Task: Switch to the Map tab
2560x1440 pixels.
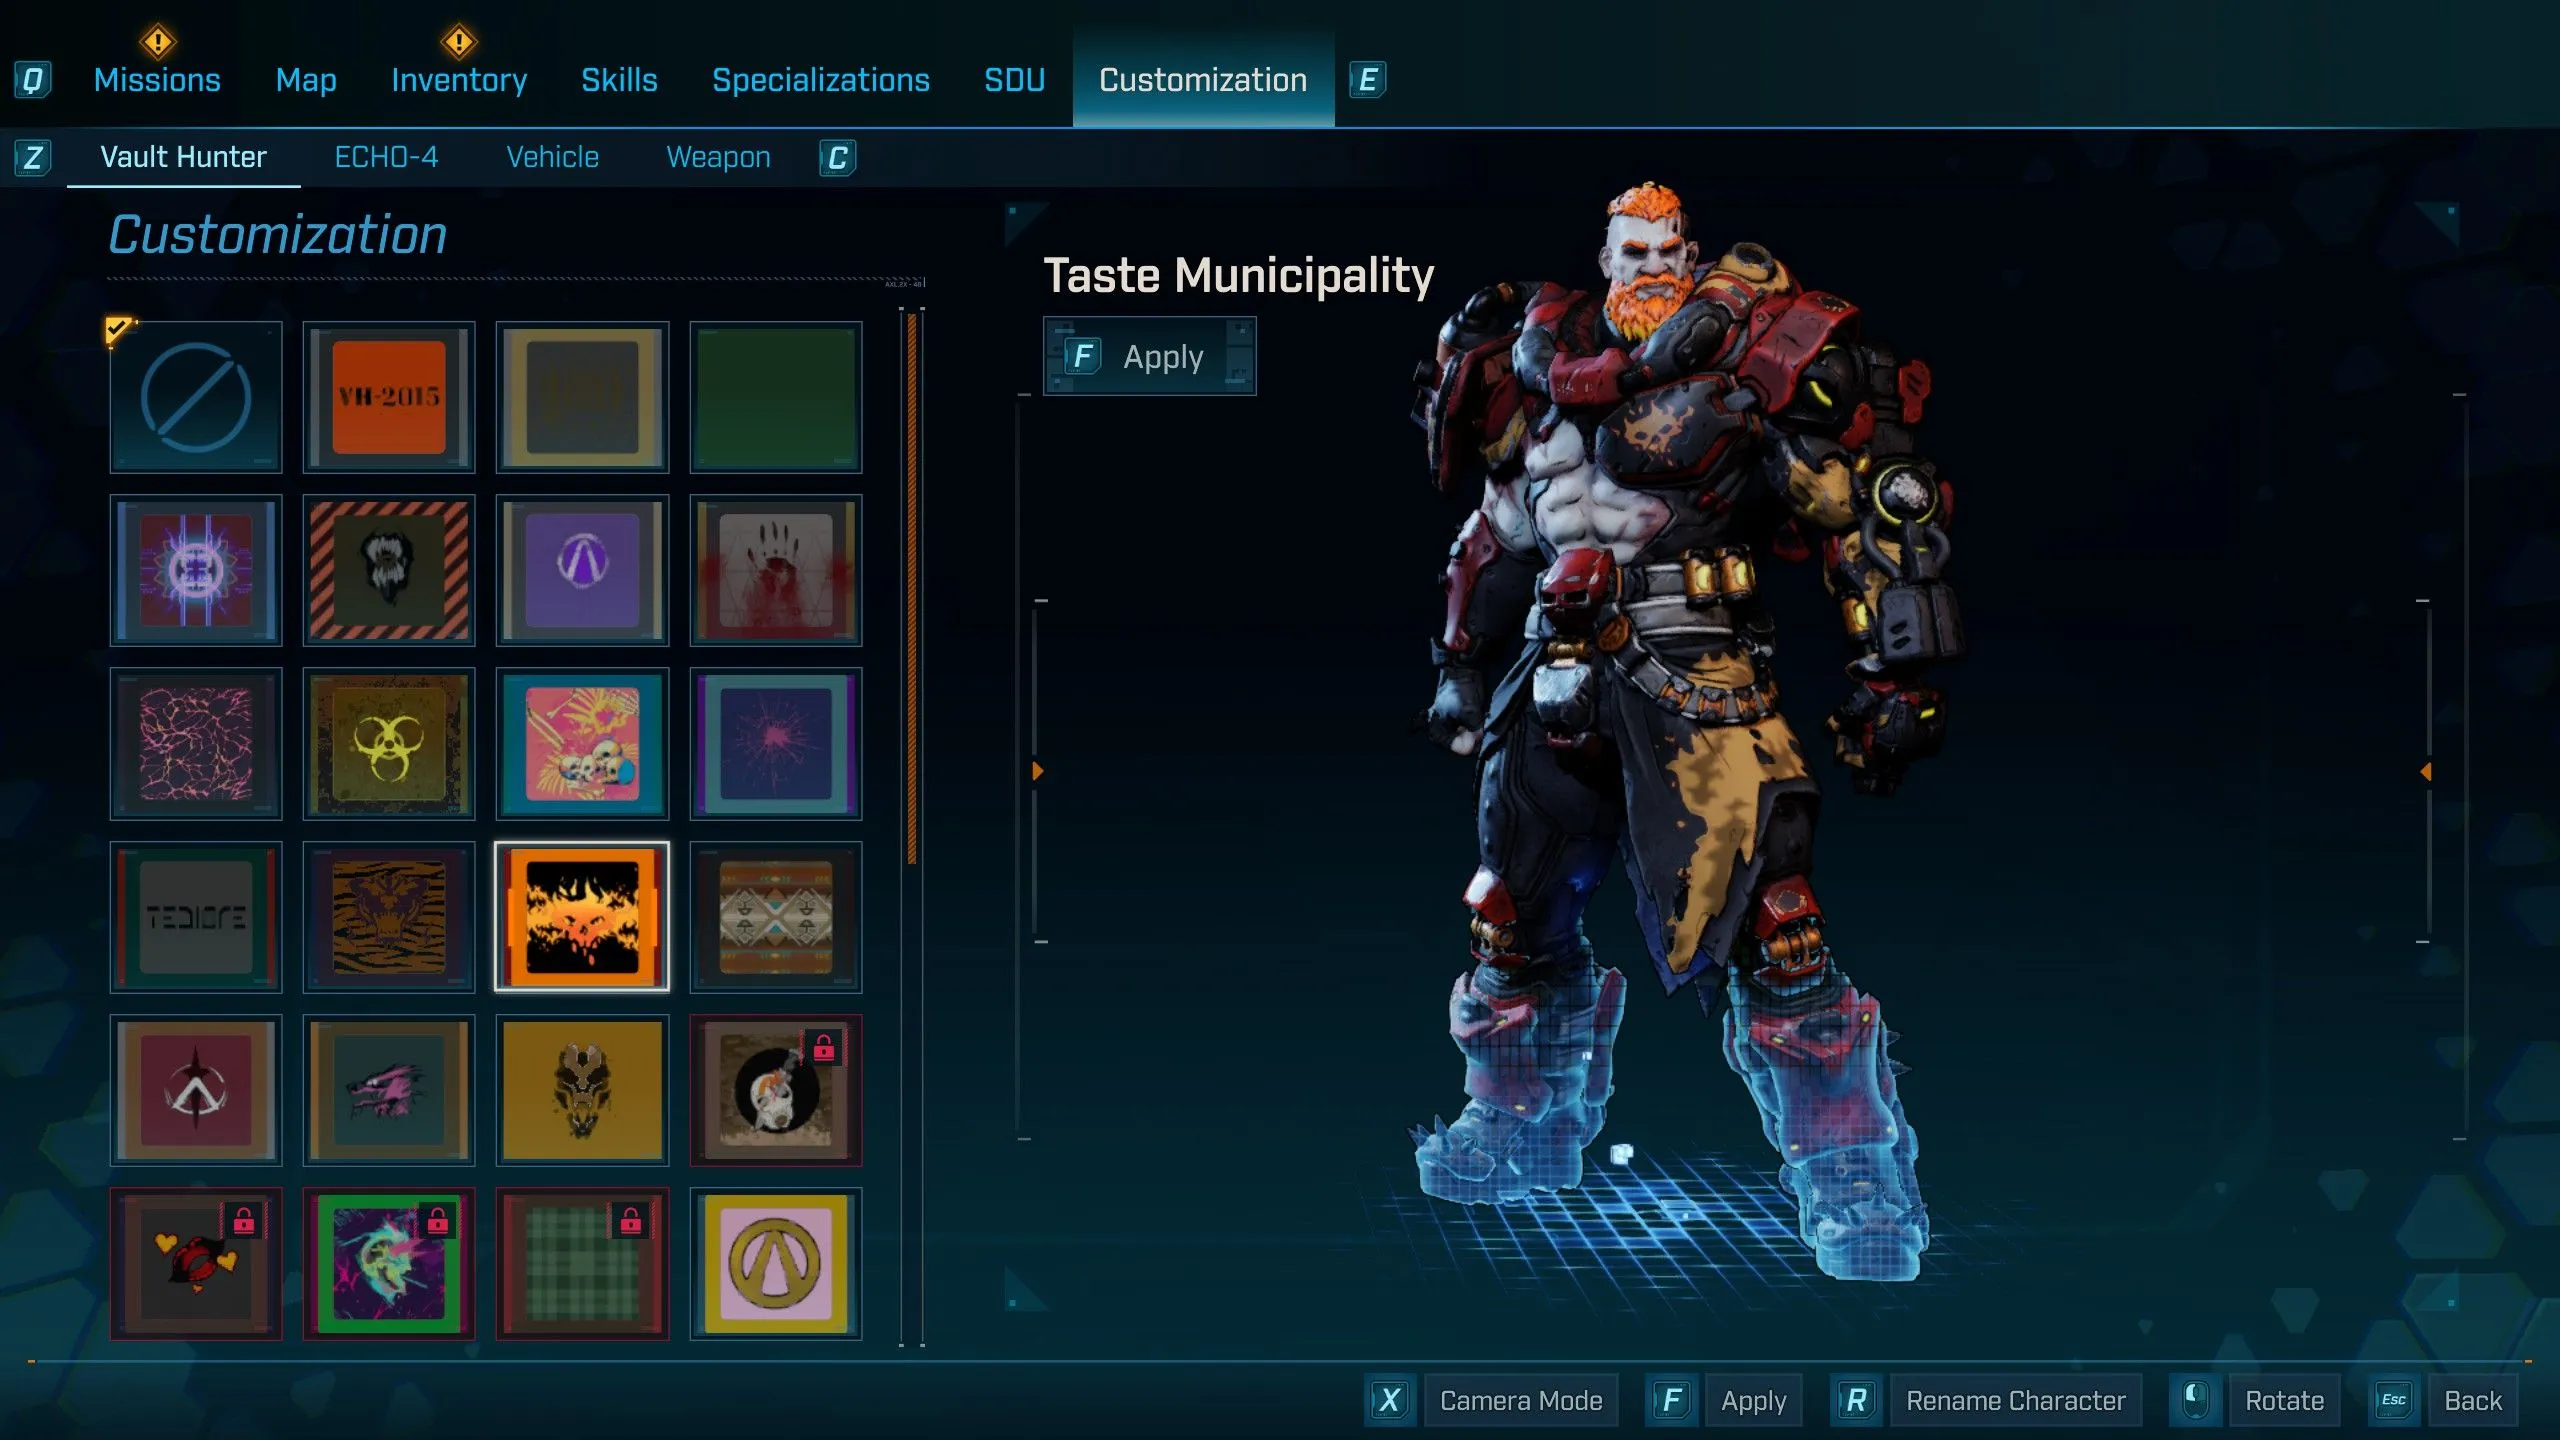Action: pyautogui.click(x=306, y=80)
